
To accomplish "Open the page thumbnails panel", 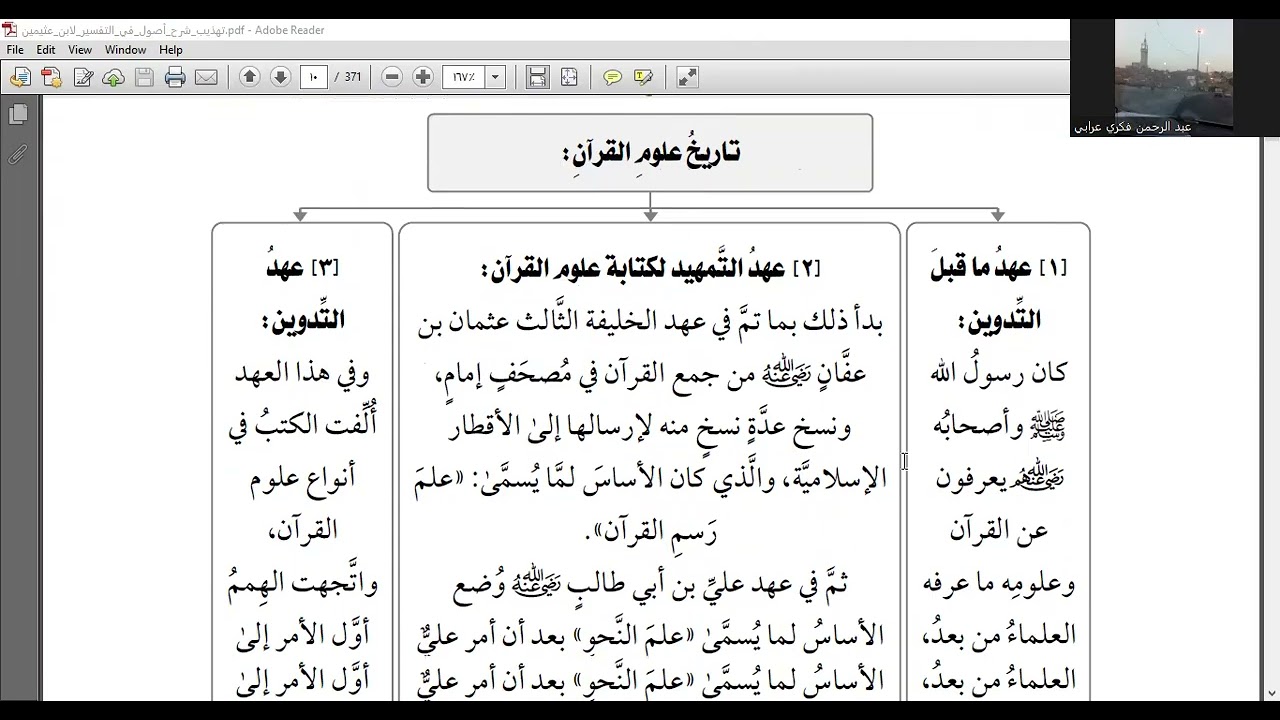I will coord(17,115).
